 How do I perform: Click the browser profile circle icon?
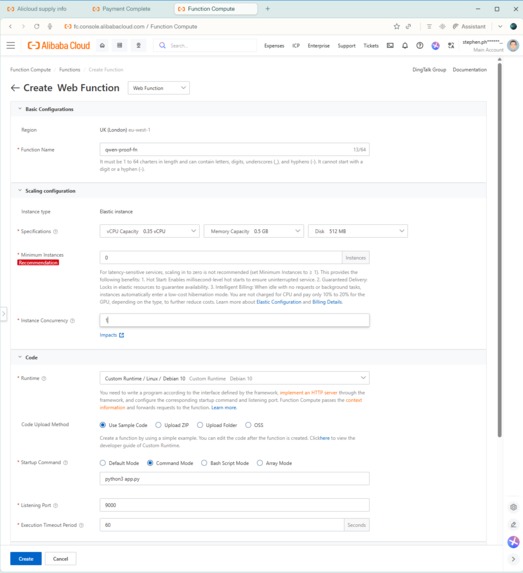[513, 26]
